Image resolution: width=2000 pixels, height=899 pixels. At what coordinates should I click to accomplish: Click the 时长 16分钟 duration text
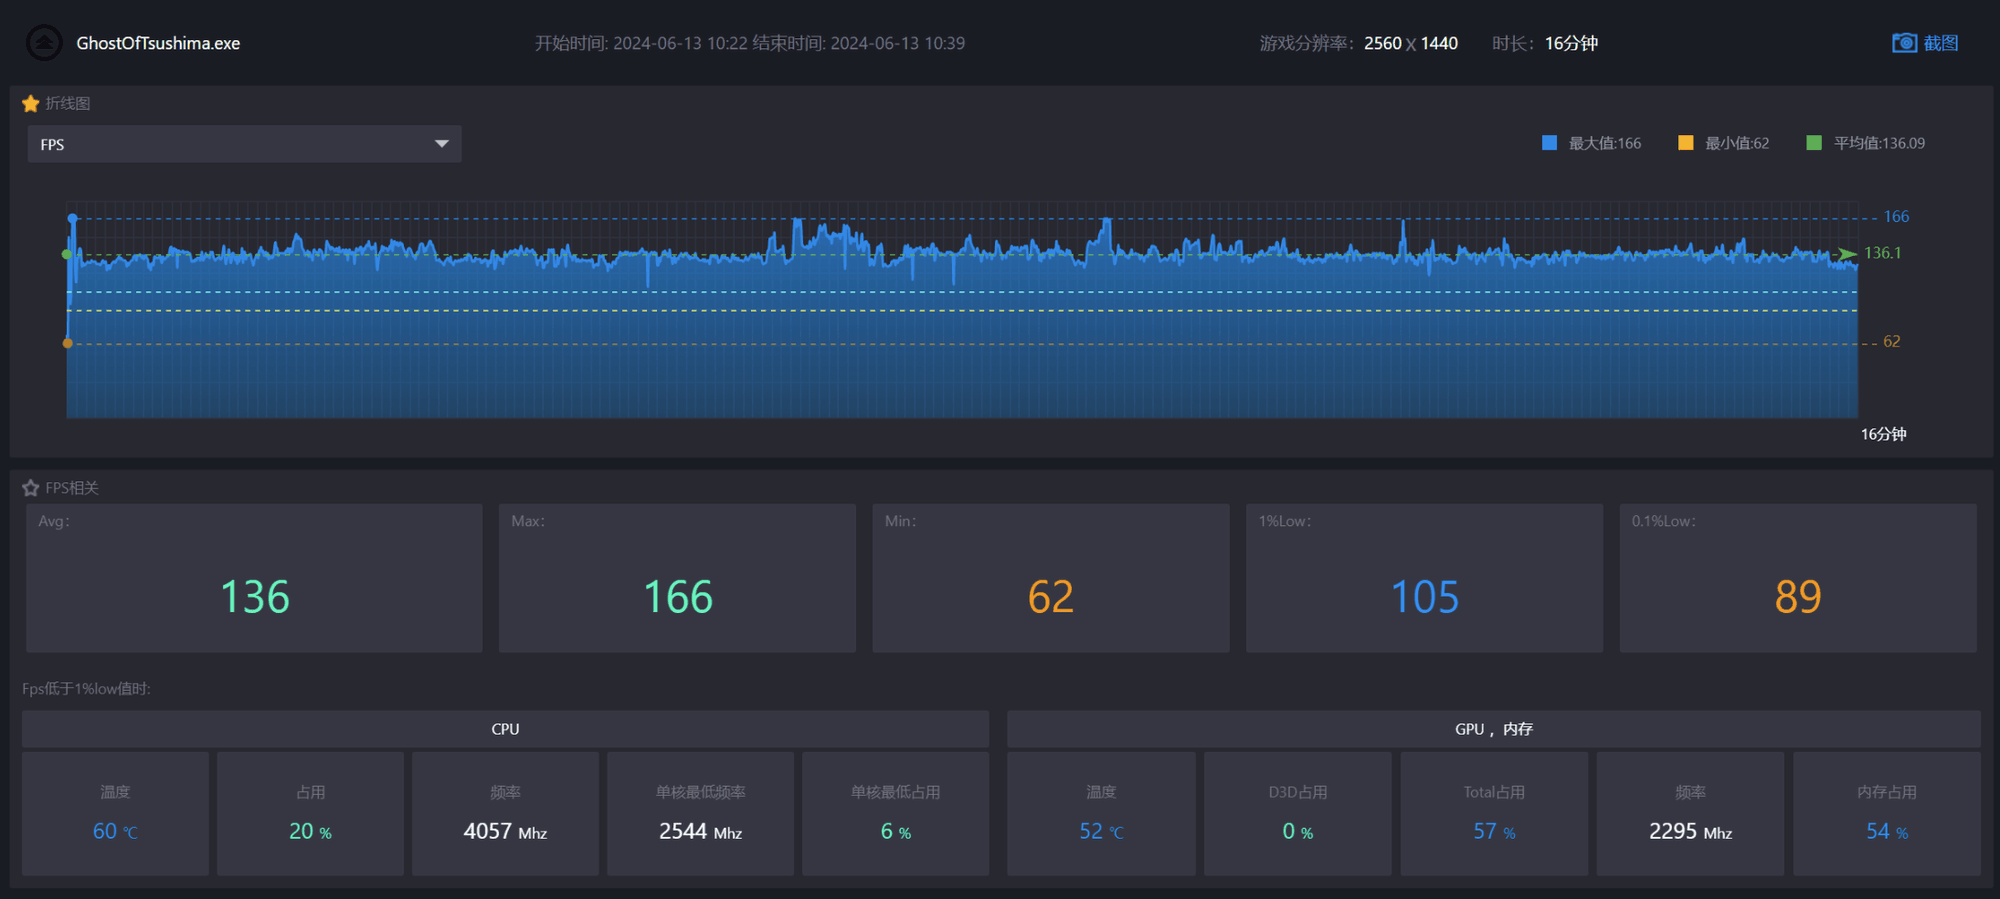(x=1545, y=43)
